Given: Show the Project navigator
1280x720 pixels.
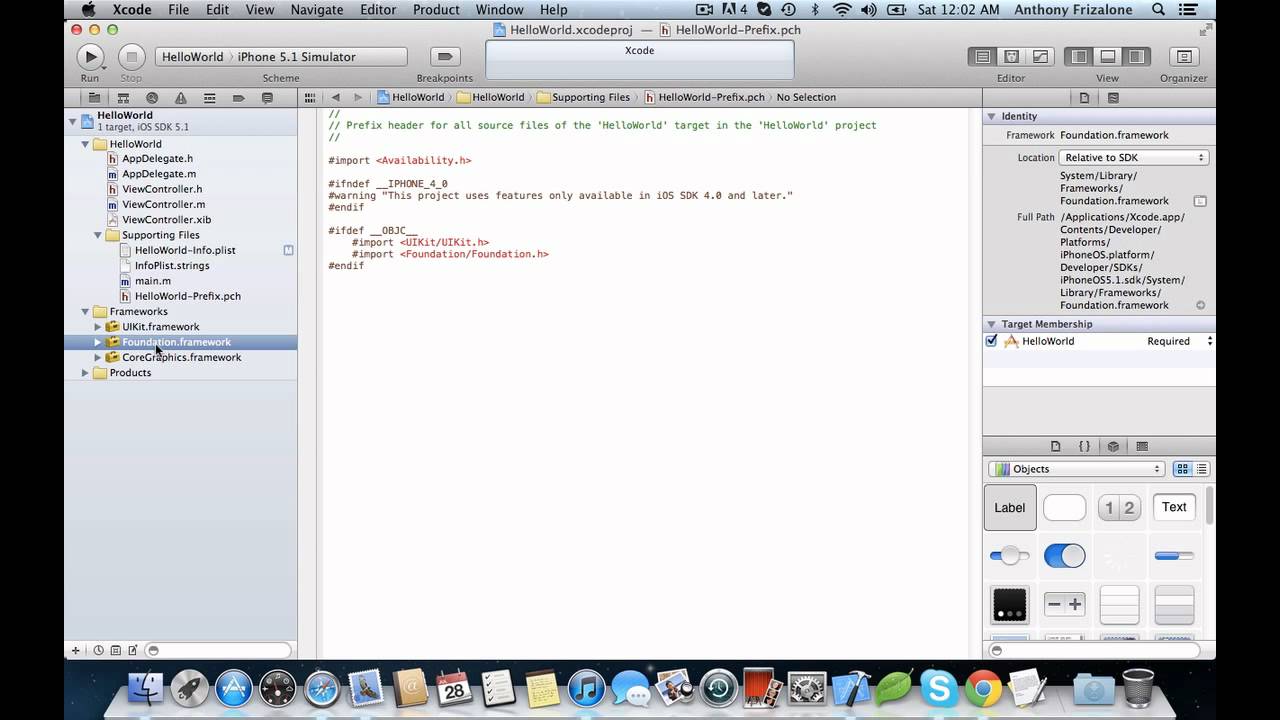Looking at the screenshot, I should 94,98.
